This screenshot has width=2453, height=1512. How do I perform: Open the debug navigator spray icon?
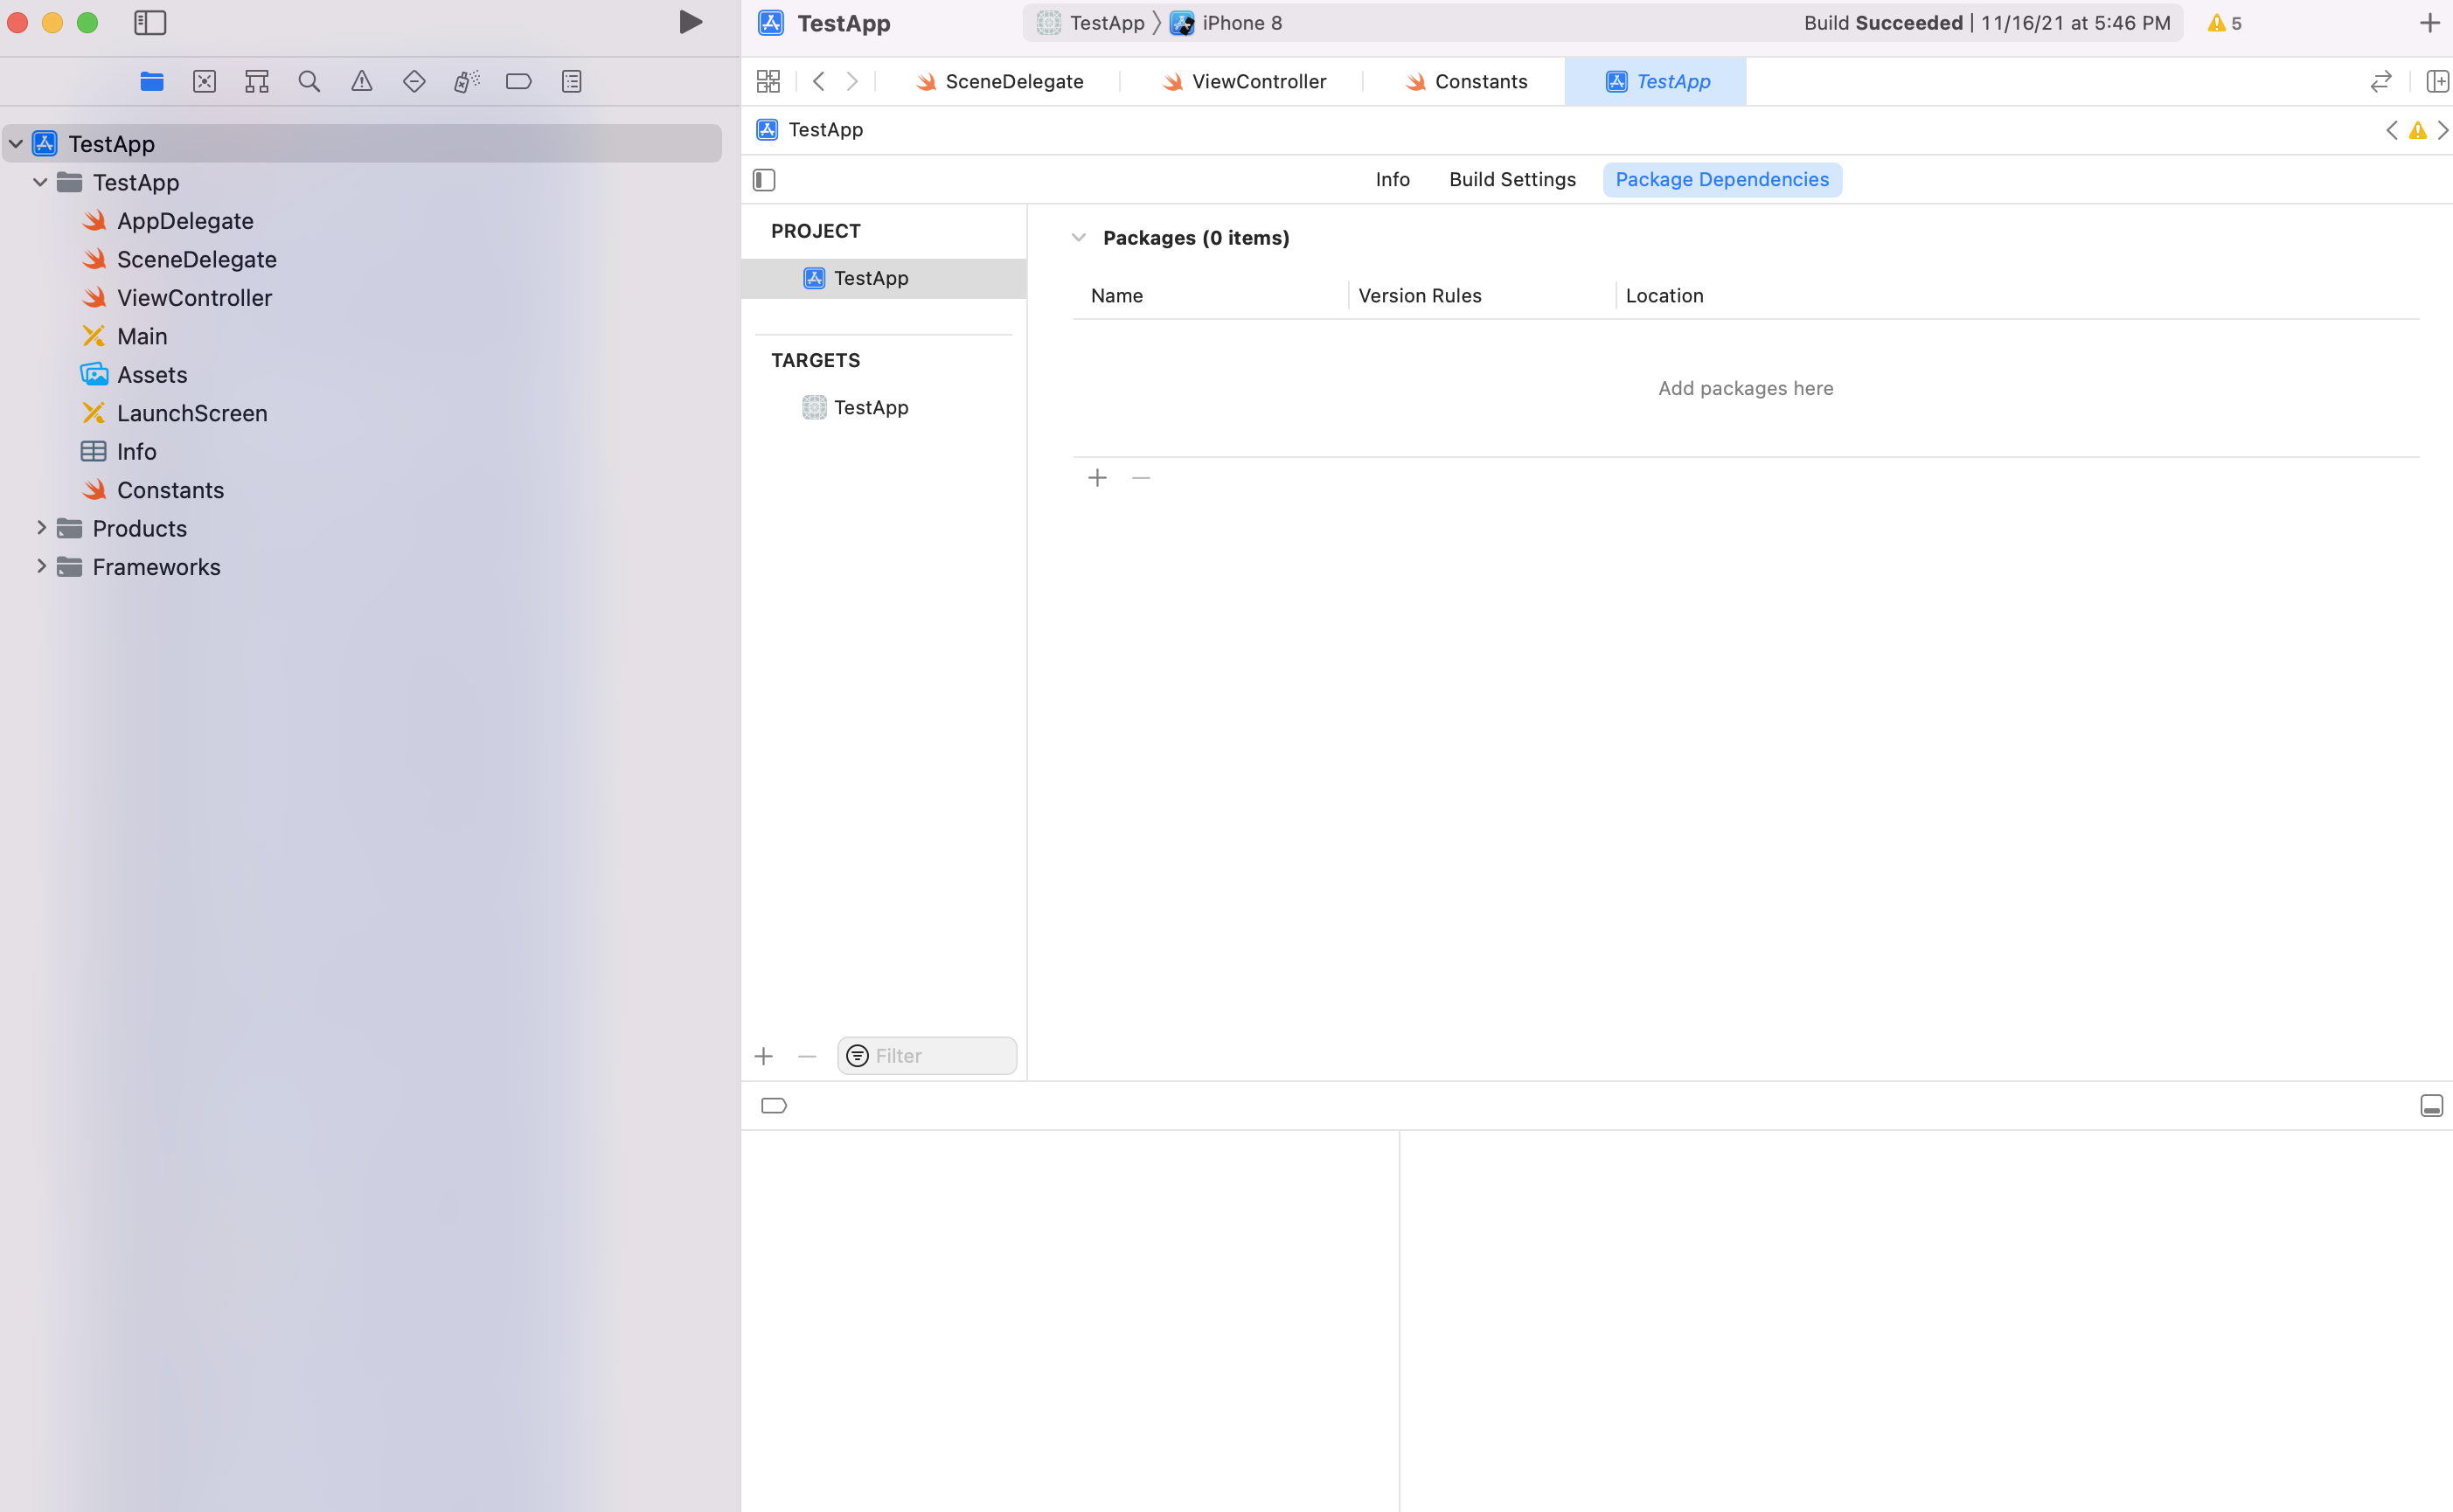[x=467, y=82]
